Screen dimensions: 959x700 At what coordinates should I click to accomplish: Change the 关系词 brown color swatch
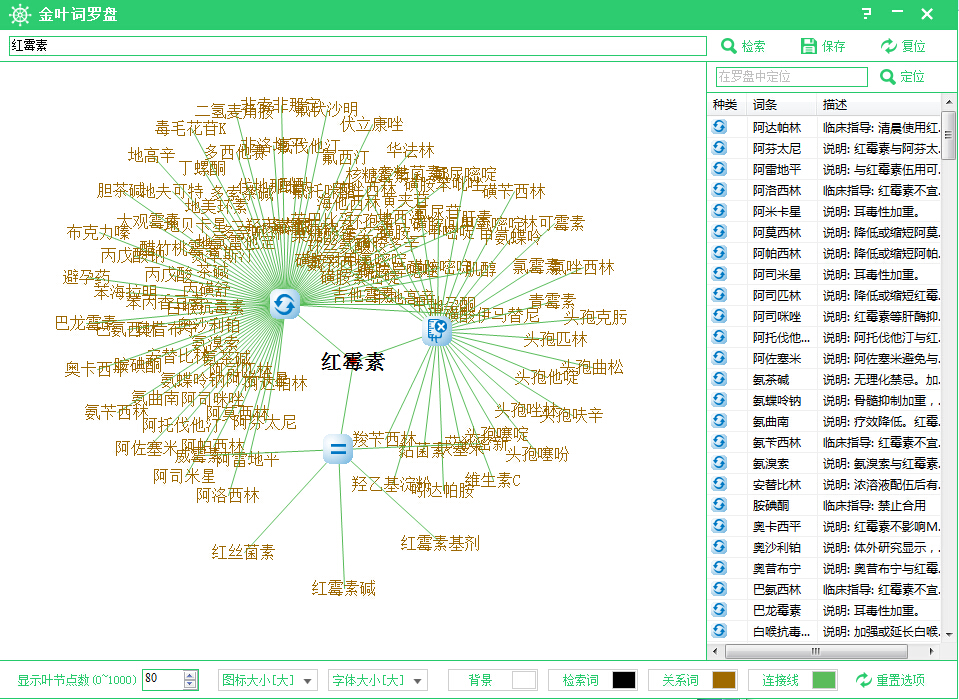point(724,680)
